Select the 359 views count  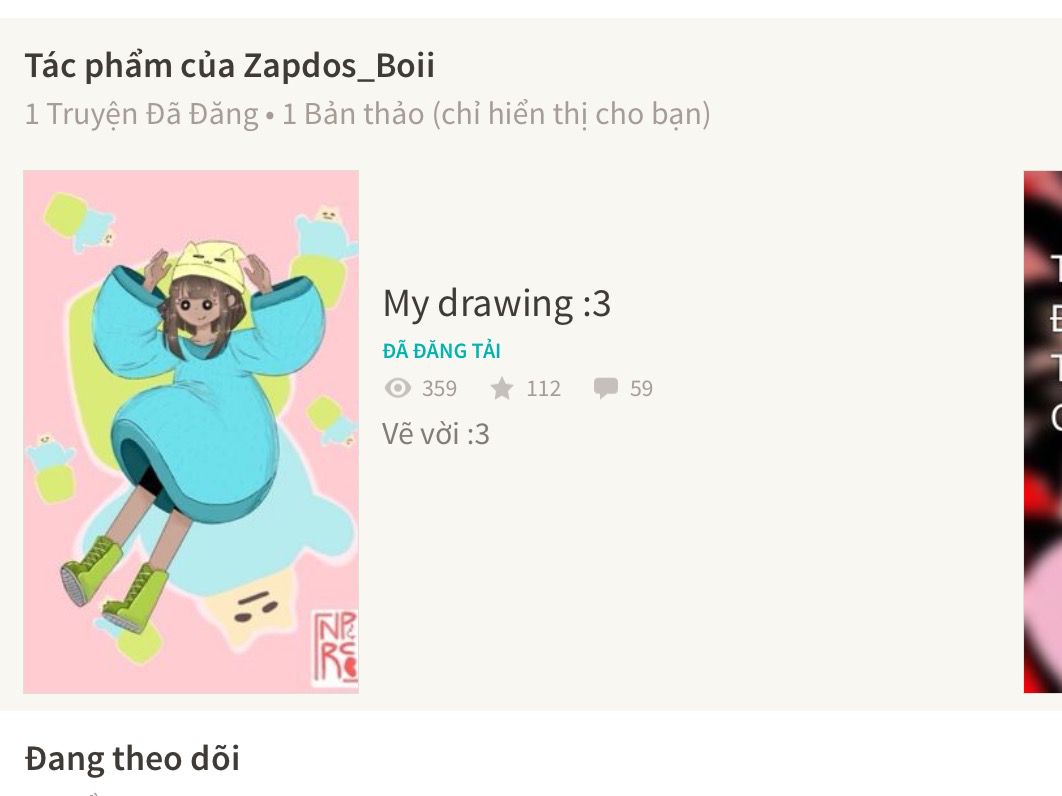click(x=439, y=388)
